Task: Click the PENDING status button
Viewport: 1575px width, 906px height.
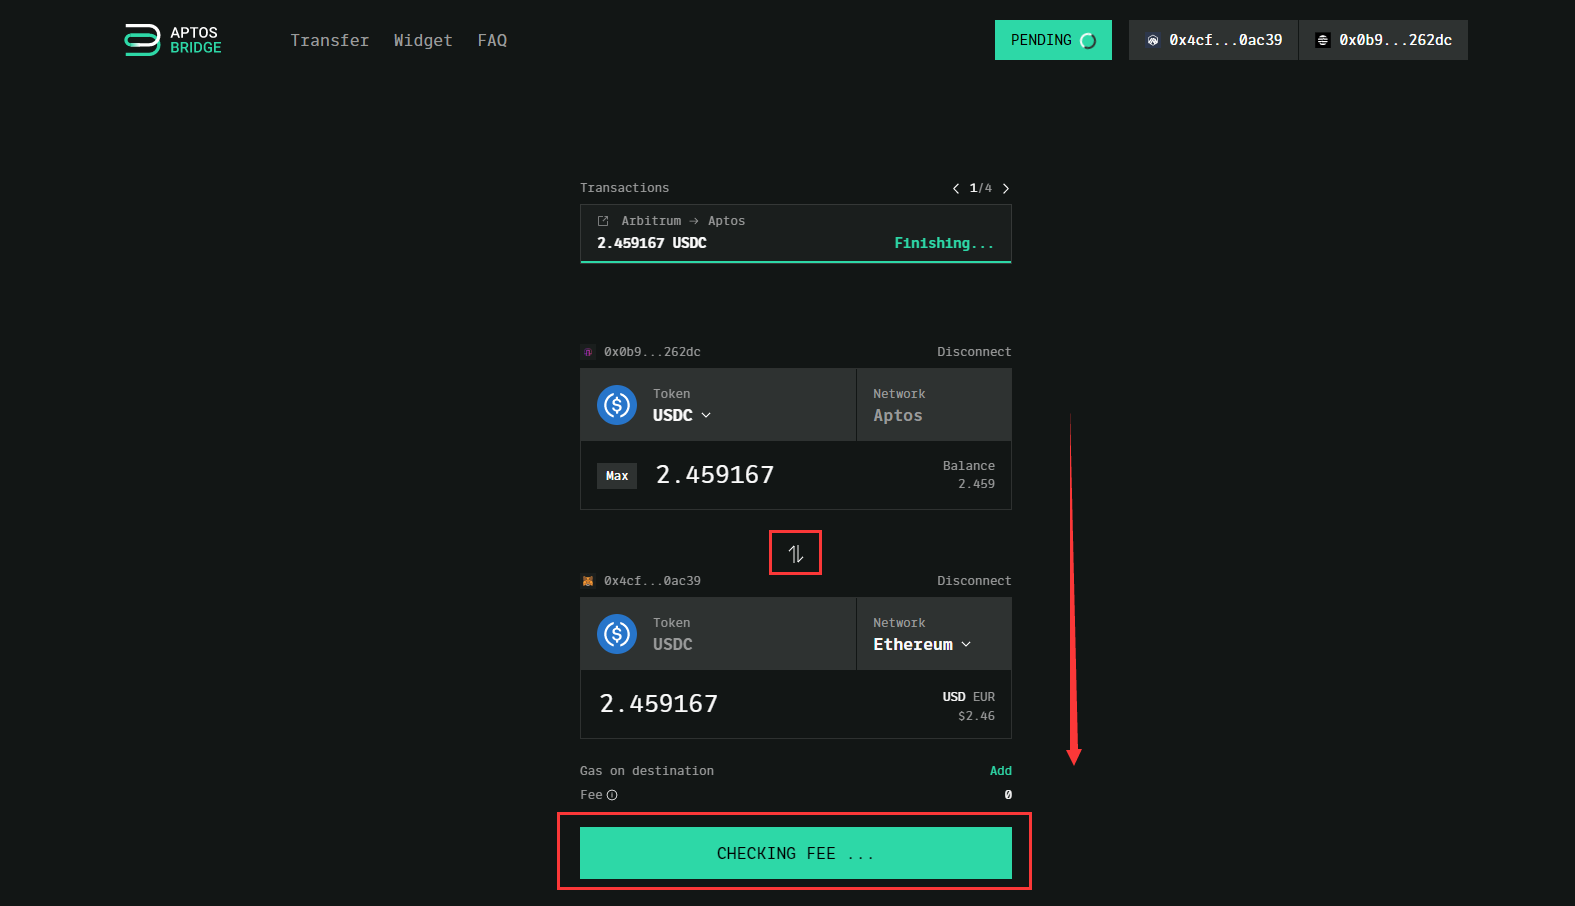Action: pyautogui.click(x=1052, y=40)
